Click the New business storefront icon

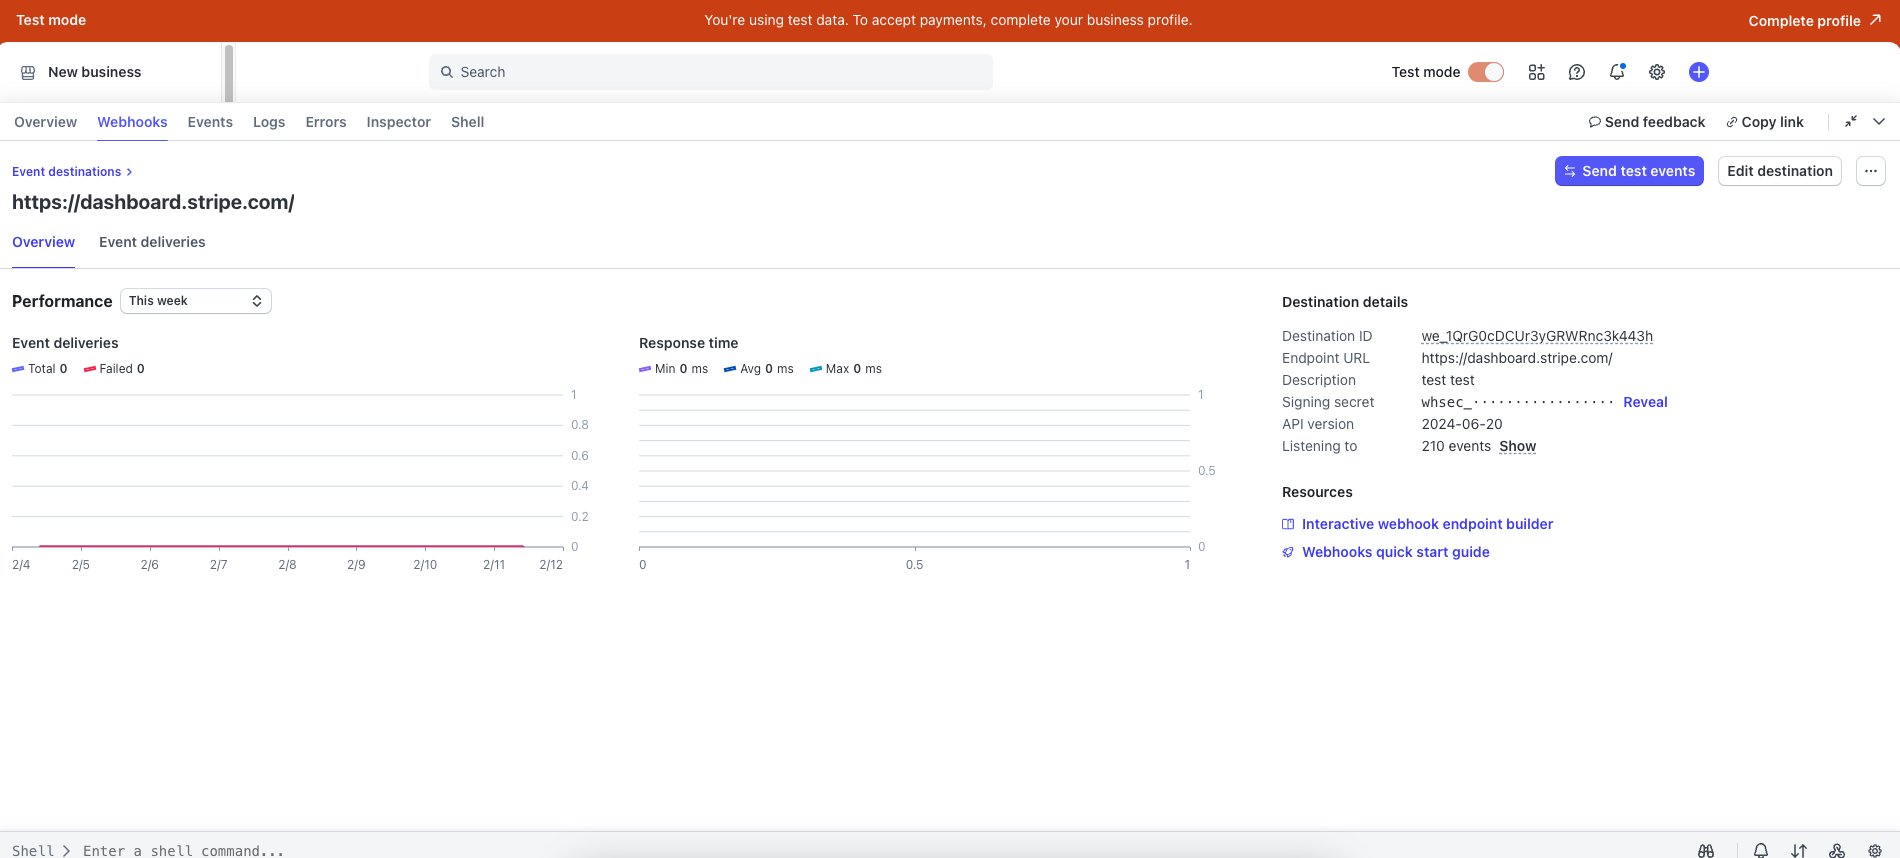28,72
